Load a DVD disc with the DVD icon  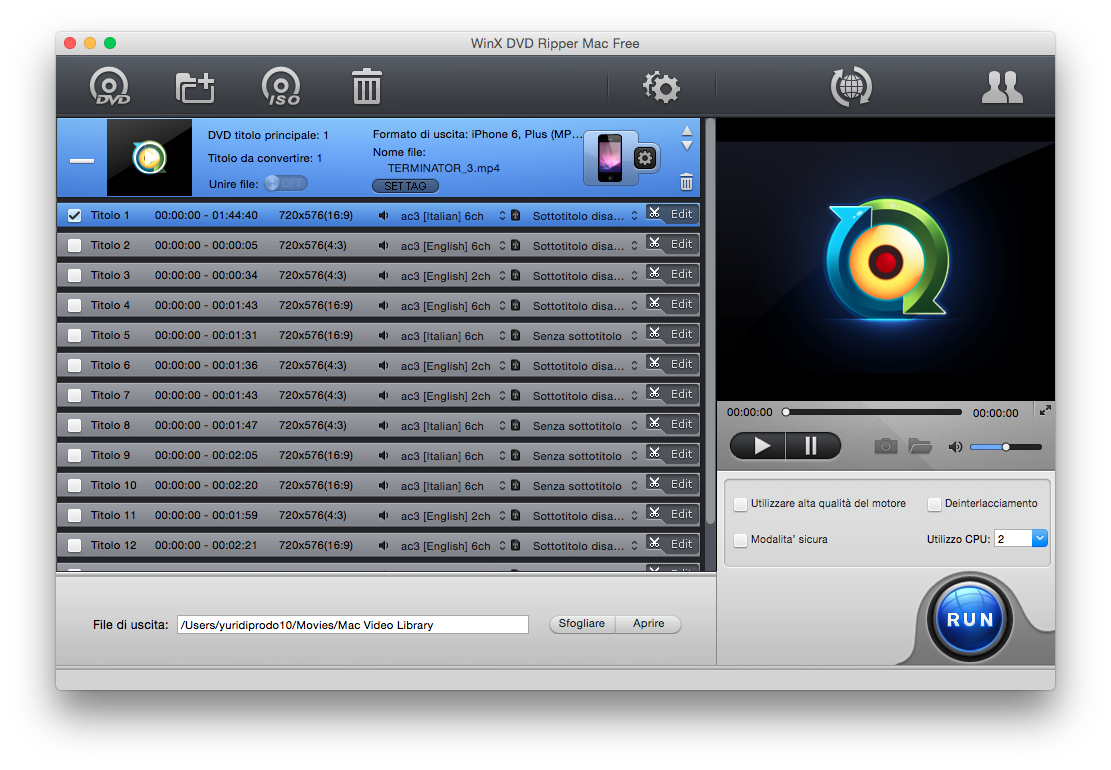109,86
